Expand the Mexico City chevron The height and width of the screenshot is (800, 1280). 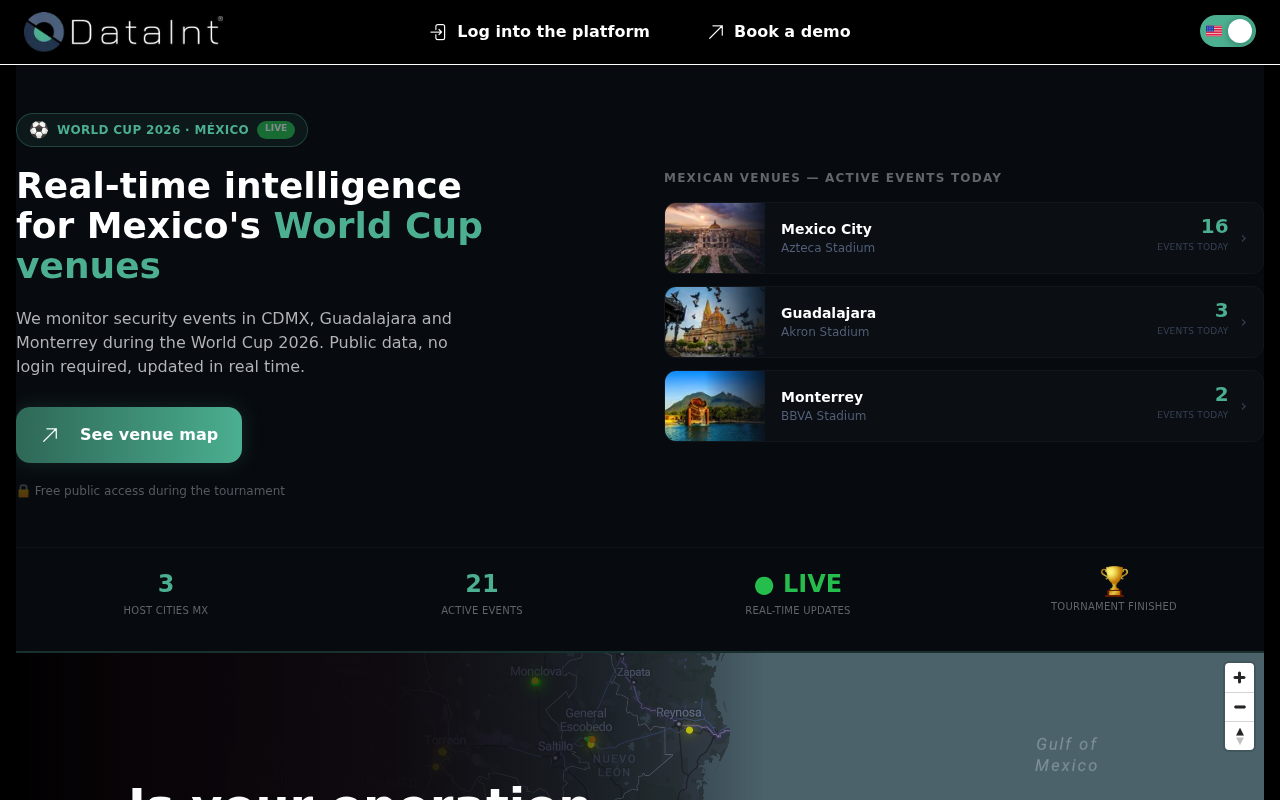pyautogui.click(x=1243, y=238)
